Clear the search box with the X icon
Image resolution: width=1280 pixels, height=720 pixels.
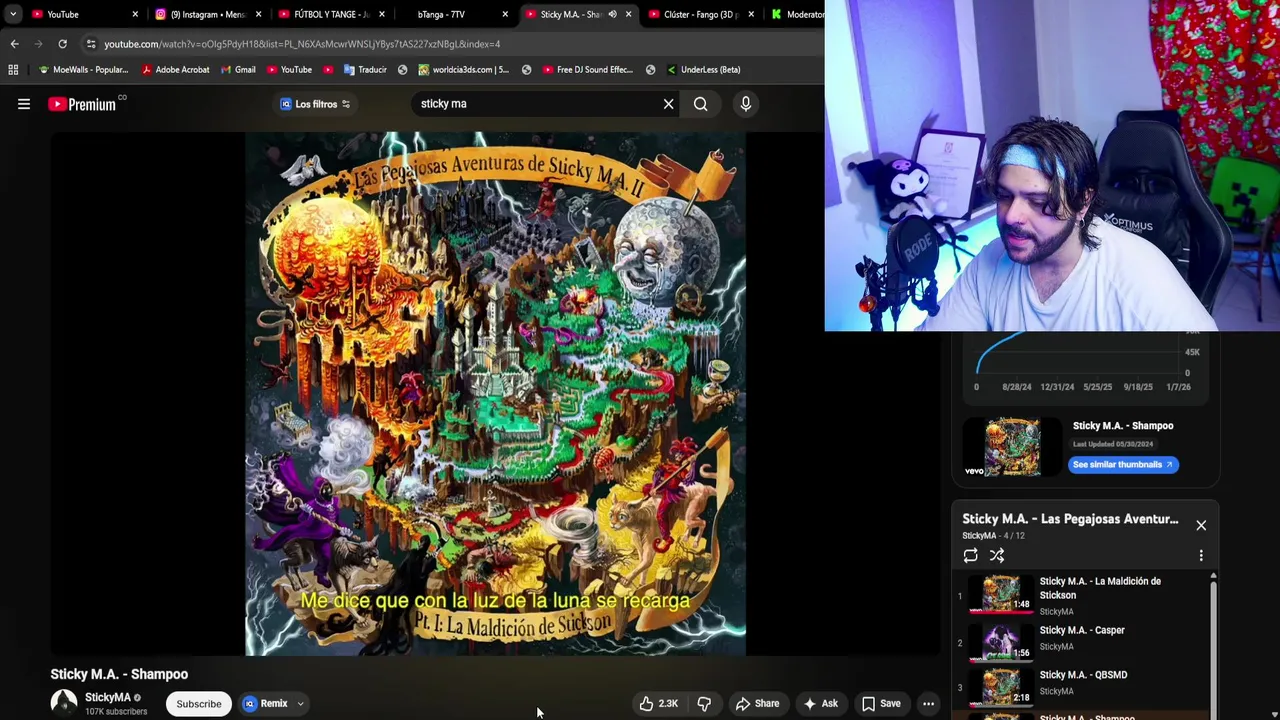(x=669, y=104)
